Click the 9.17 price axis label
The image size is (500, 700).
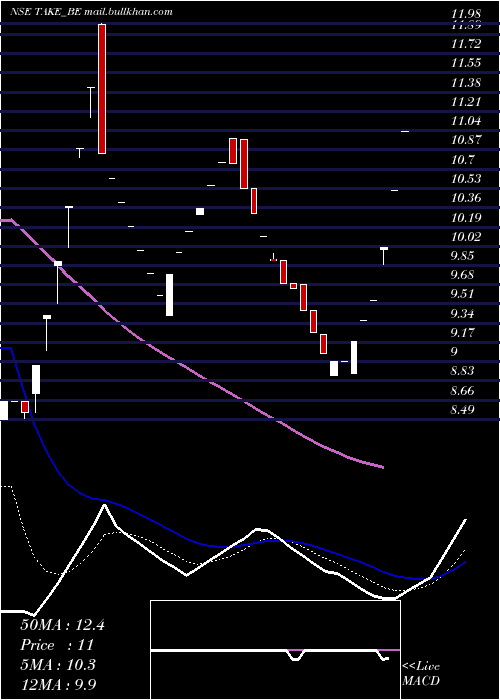(x=463, y=333)
